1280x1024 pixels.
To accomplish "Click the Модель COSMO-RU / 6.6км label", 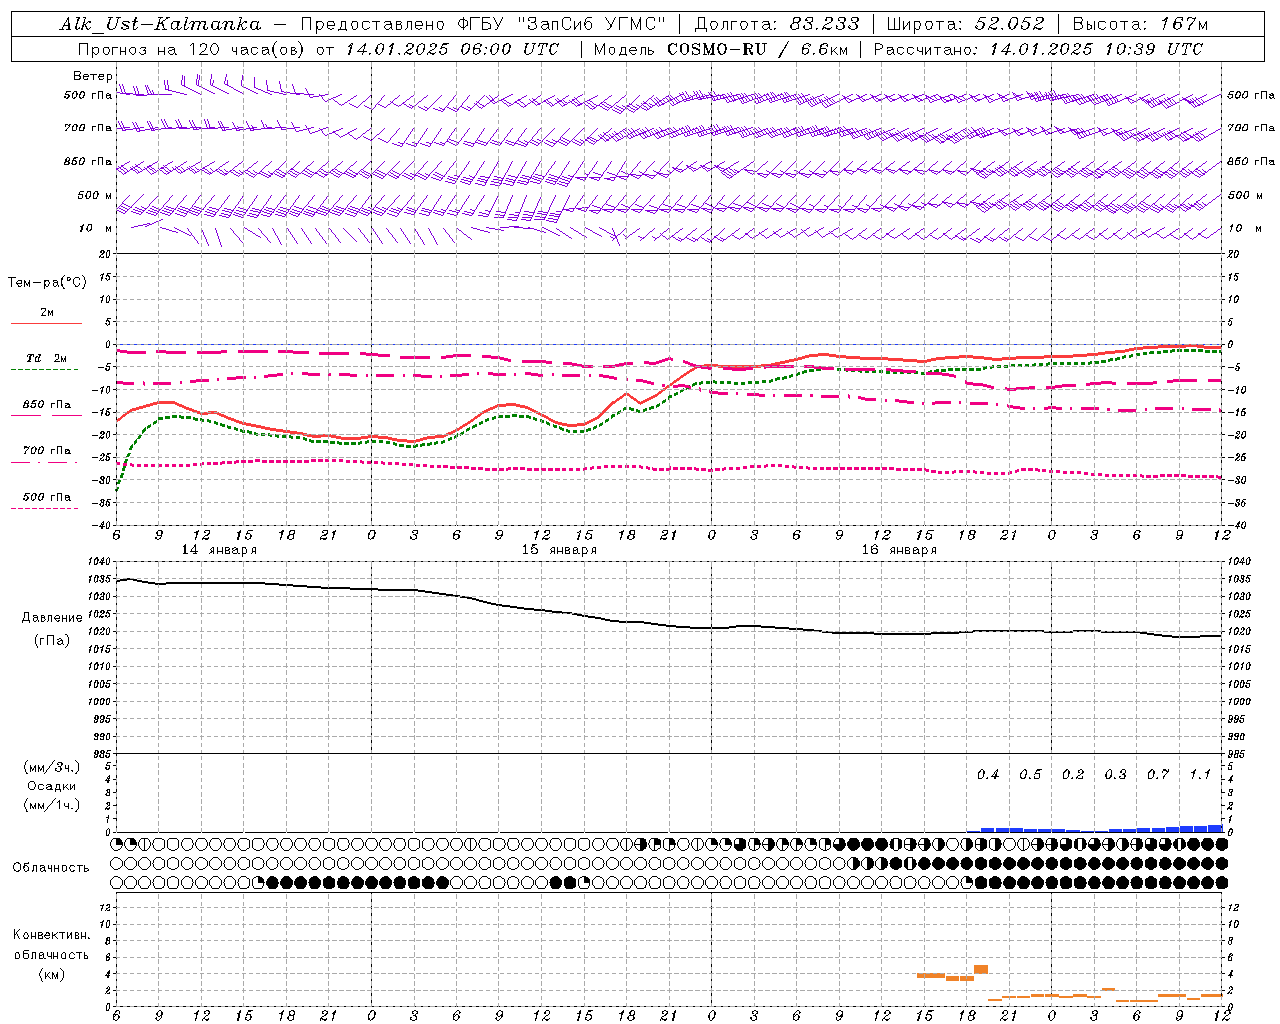I will click(720, 49).
